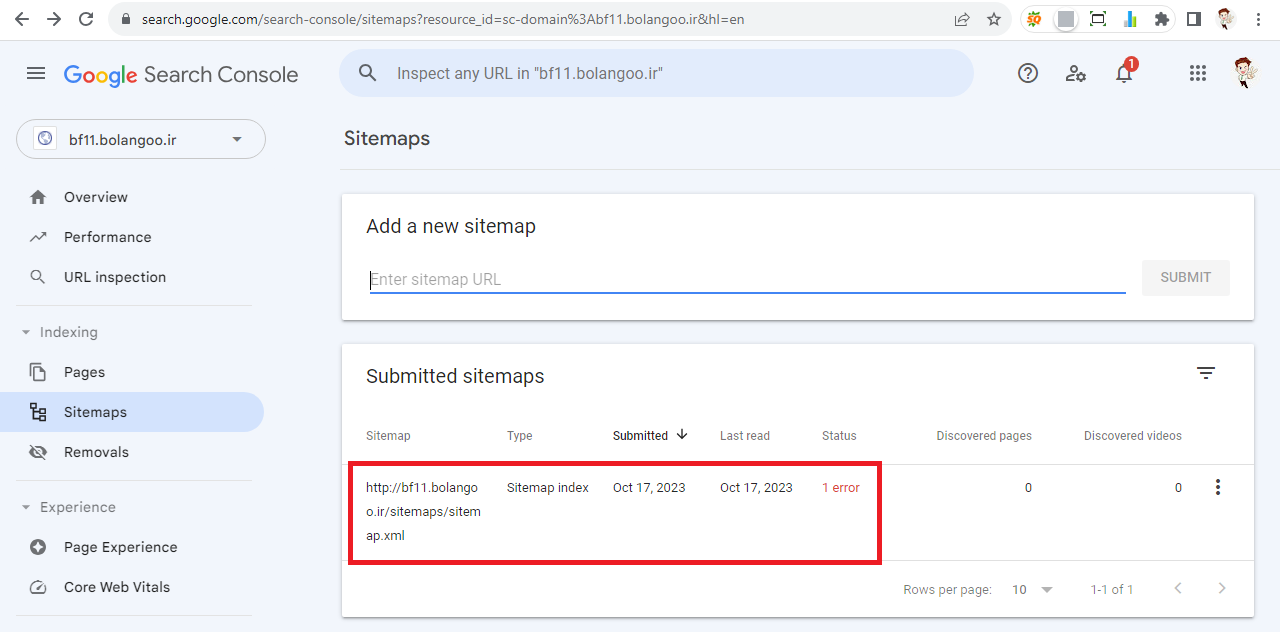Open the screen capture extension icon

1098,19
